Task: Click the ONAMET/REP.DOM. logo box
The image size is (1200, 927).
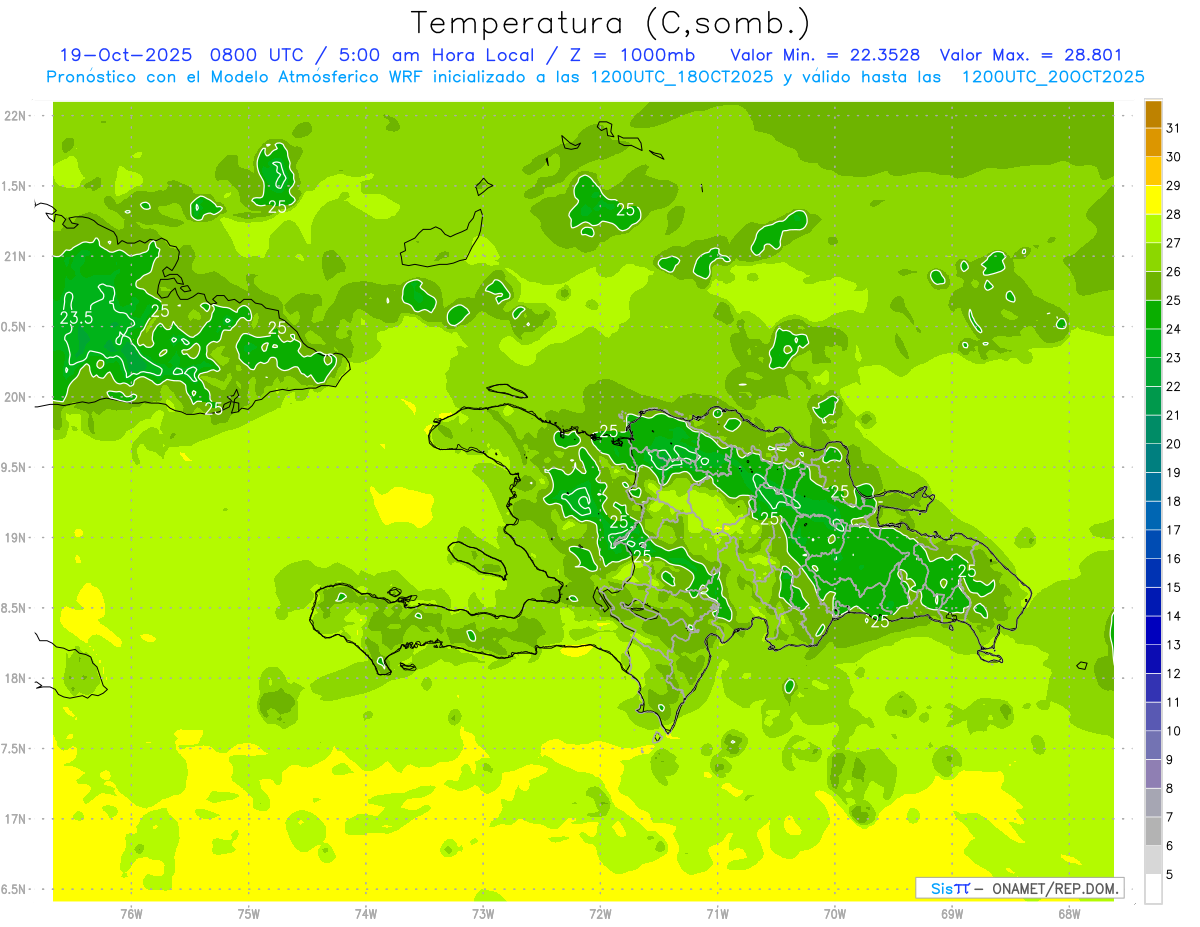Action: [1019, 888]
